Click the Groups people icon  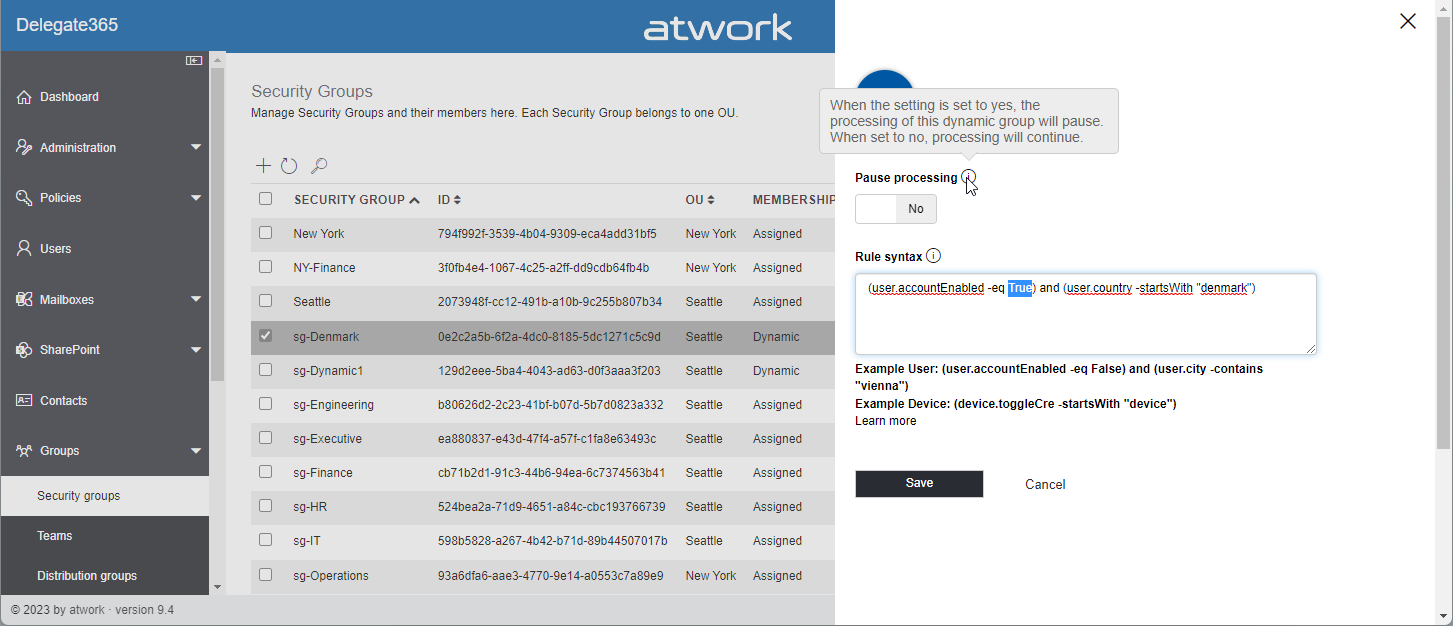25,451
